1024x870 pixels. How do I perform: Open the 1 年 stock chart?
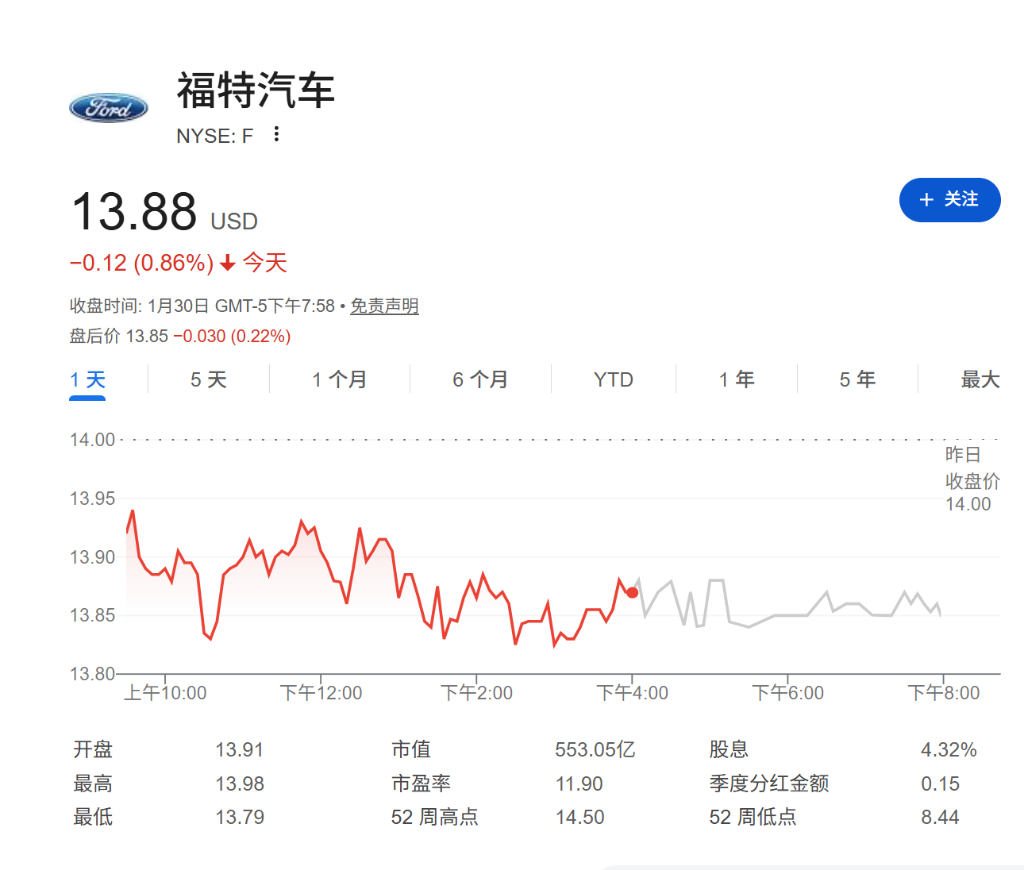(x=737, y=379)
